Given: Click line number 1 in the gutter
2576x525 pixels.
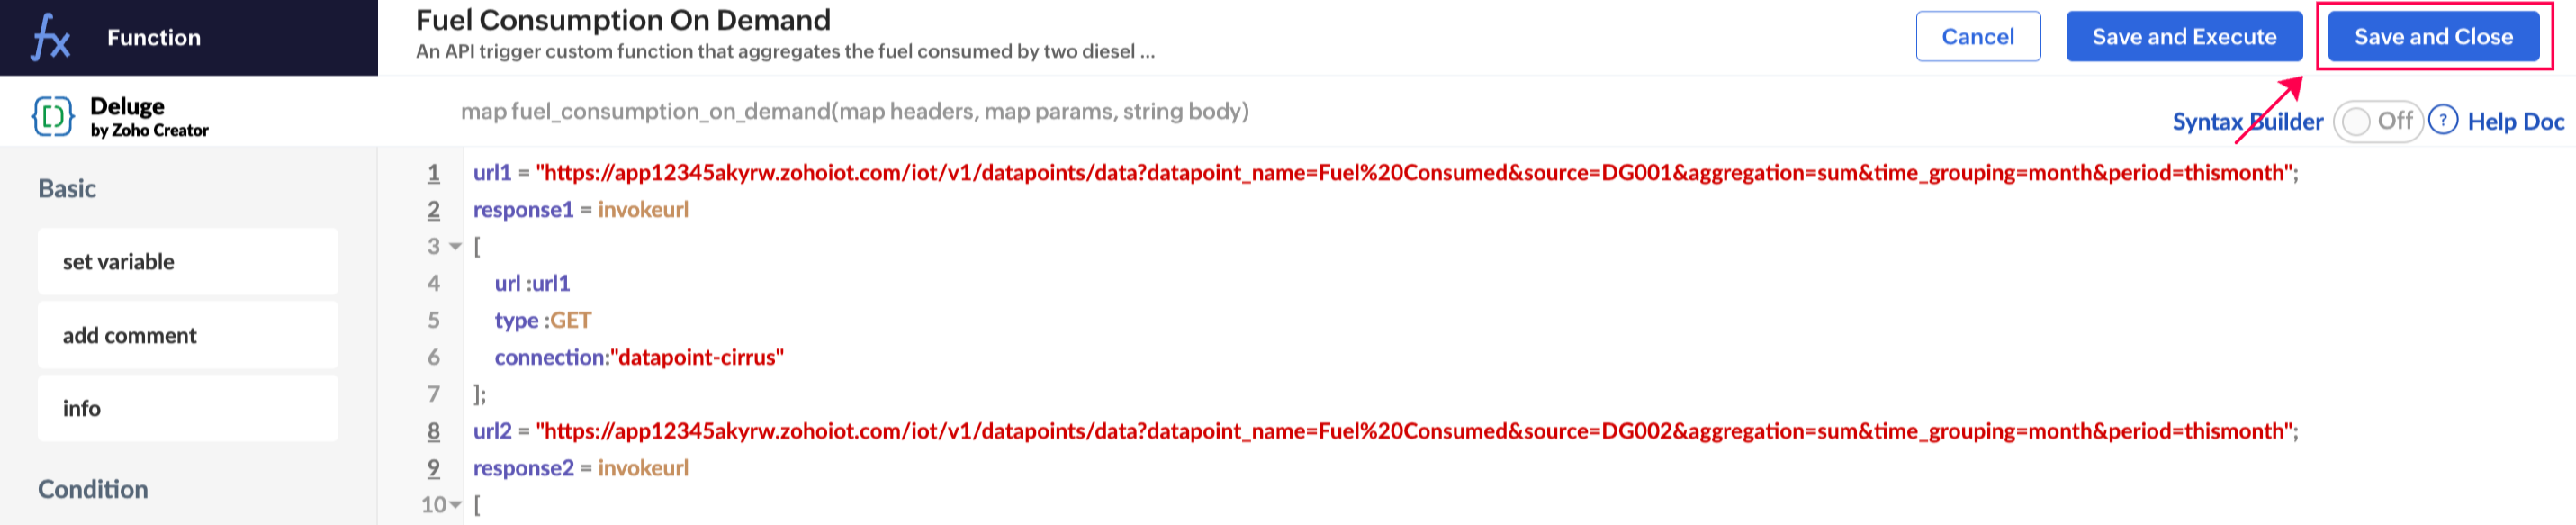Looking at the screenshot, I should tap(434, 173).
